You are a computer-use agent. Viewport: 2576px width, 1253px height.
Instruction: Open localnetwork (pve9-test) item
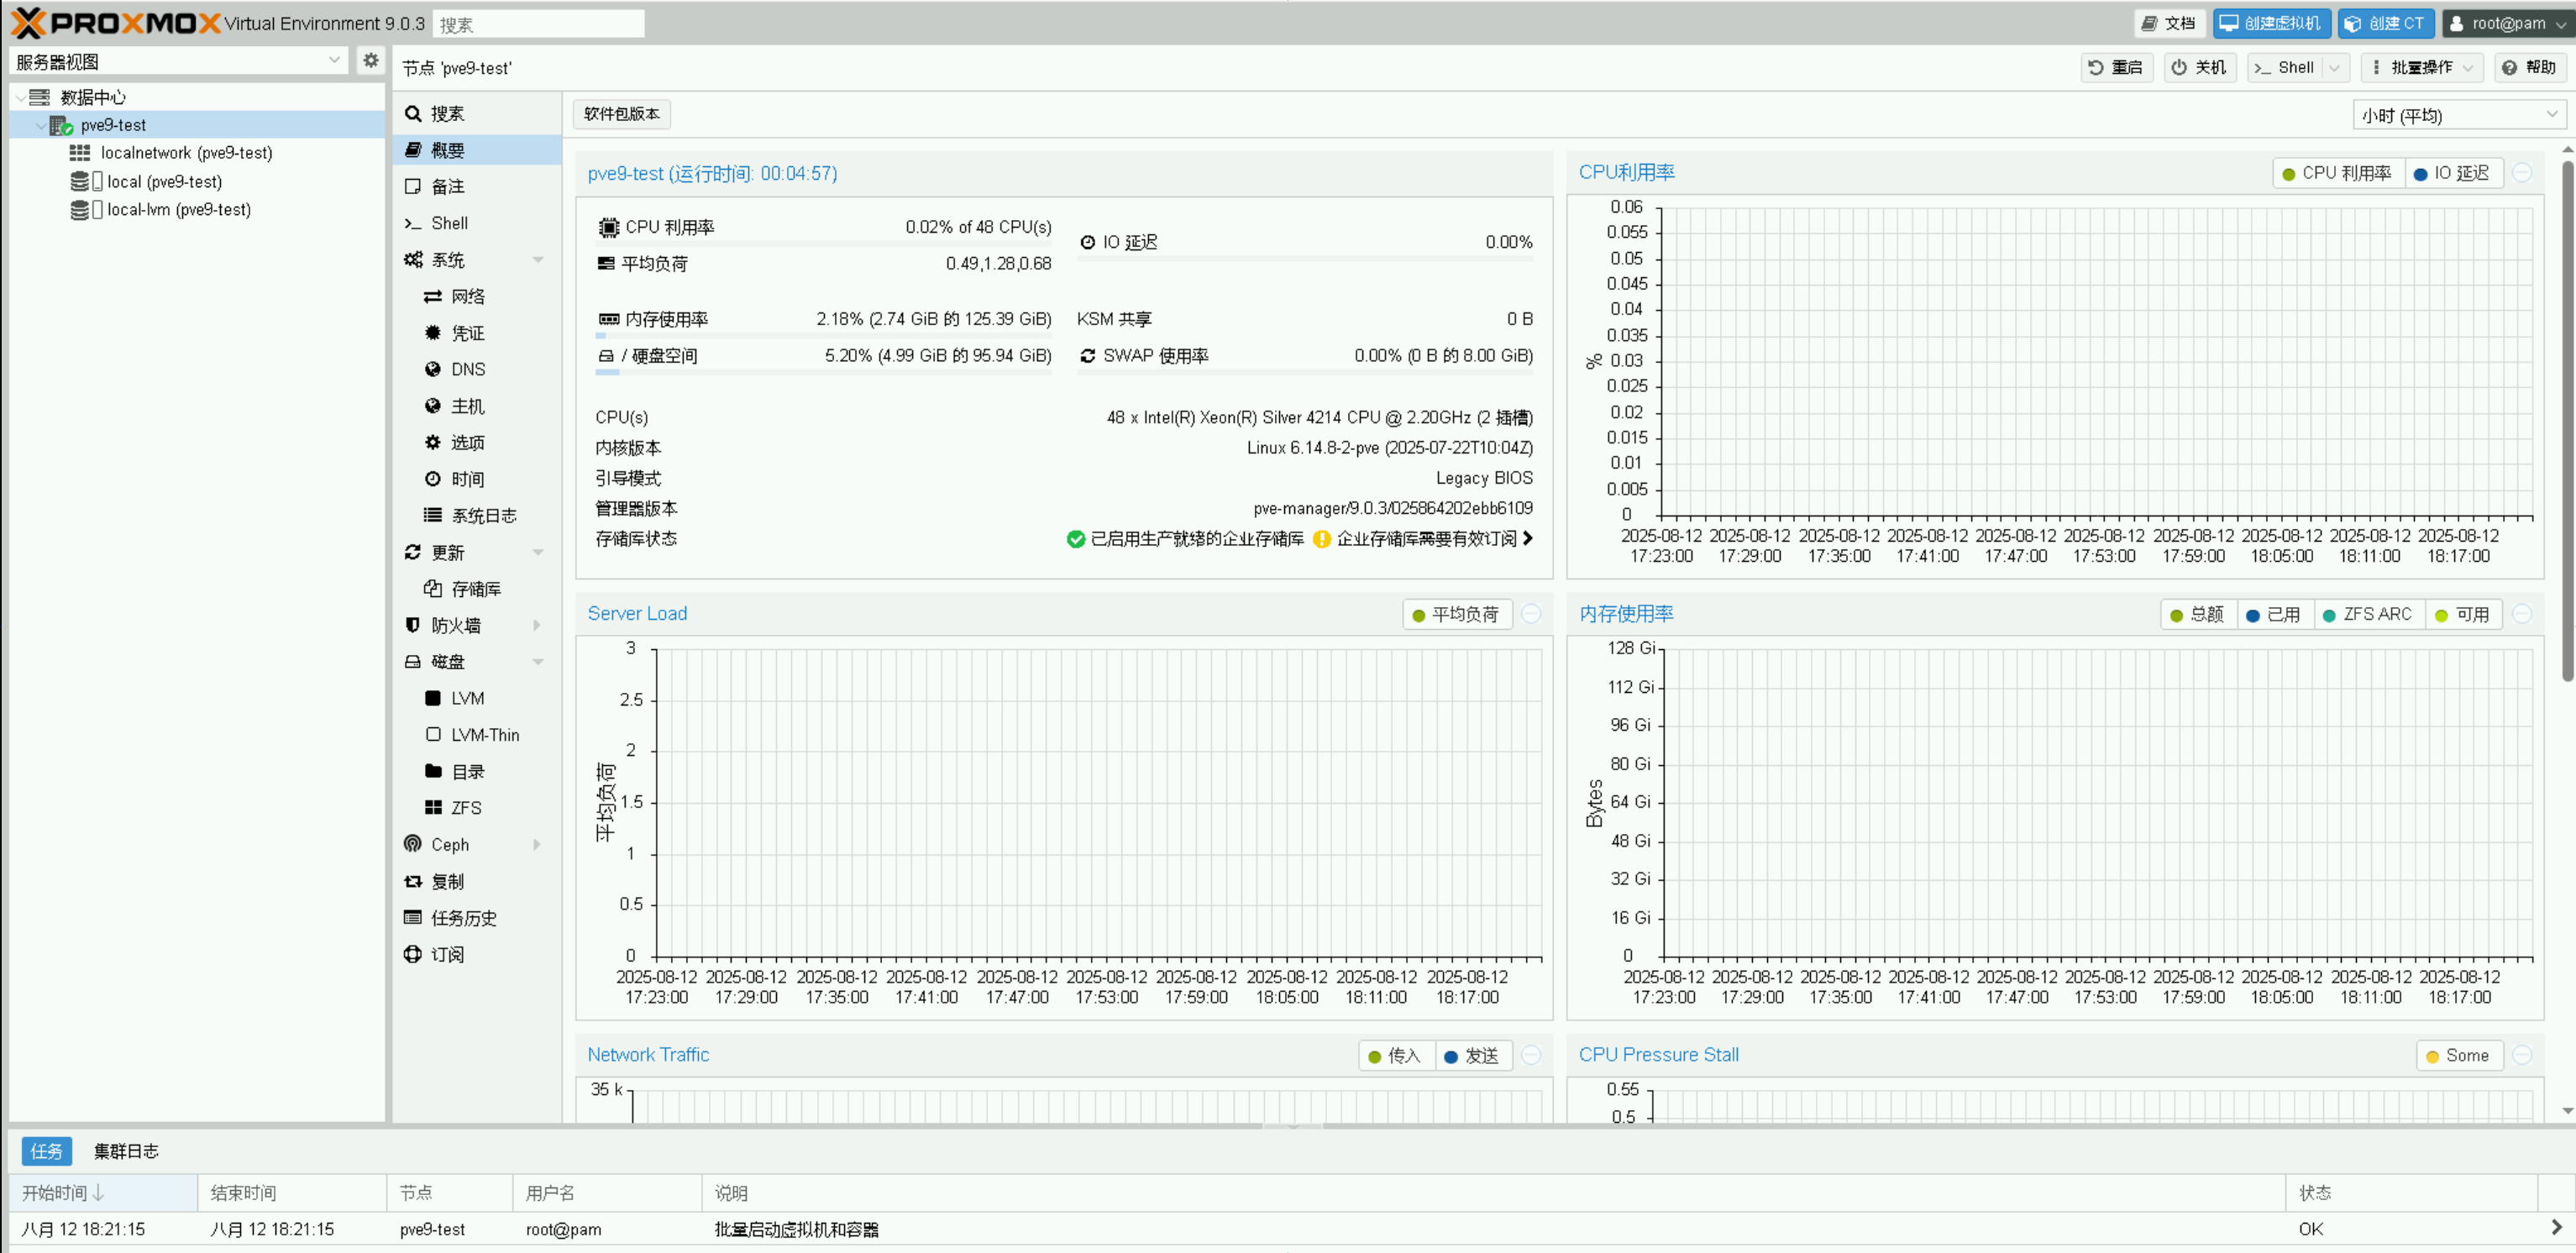[x=186, y=153]
